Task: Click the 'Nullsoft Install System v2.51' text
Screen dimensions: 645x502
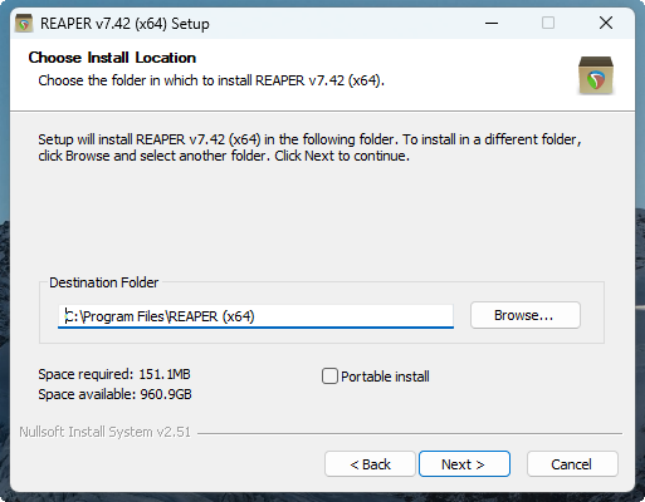Action: (105, 432)
